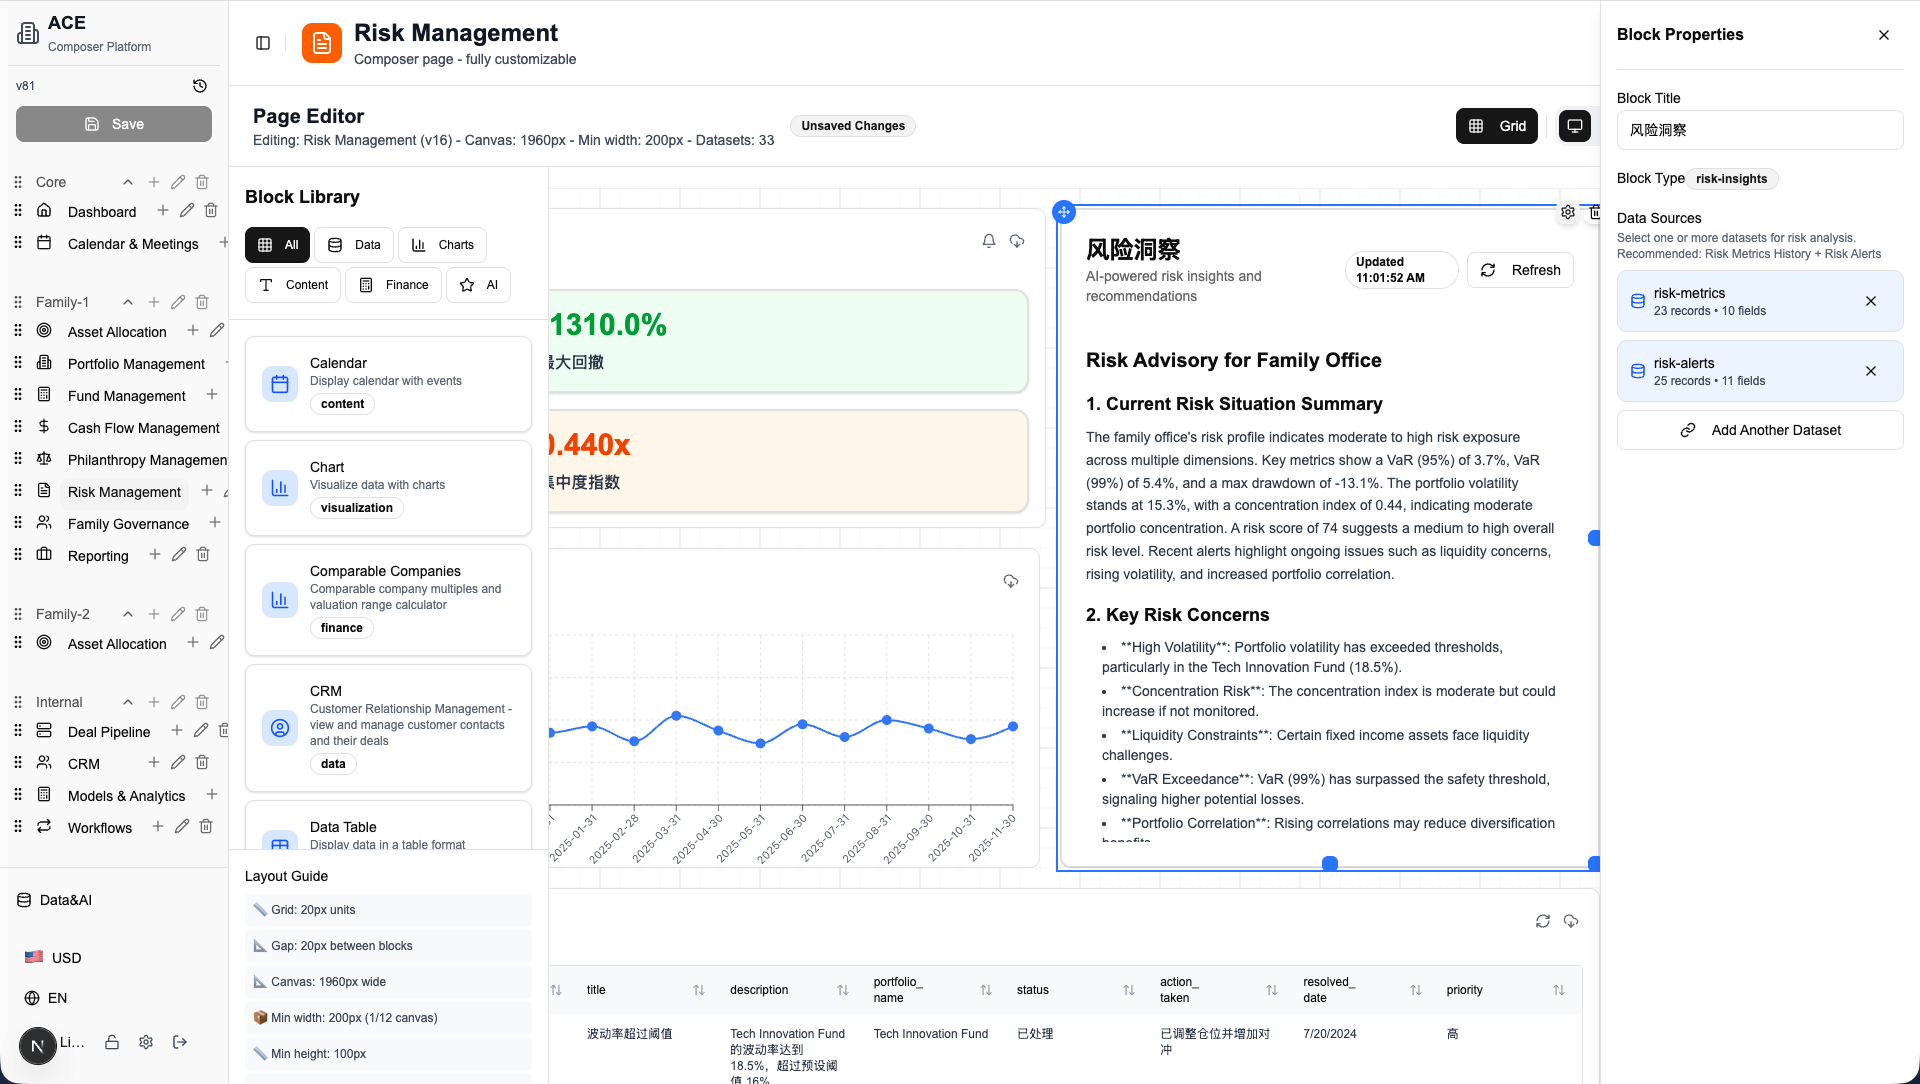Viewport: 1920px width, 1084px height.
Task: Click the lock icon beside the user avatar
Action: pyautogui.click(x=112, y=1042)
